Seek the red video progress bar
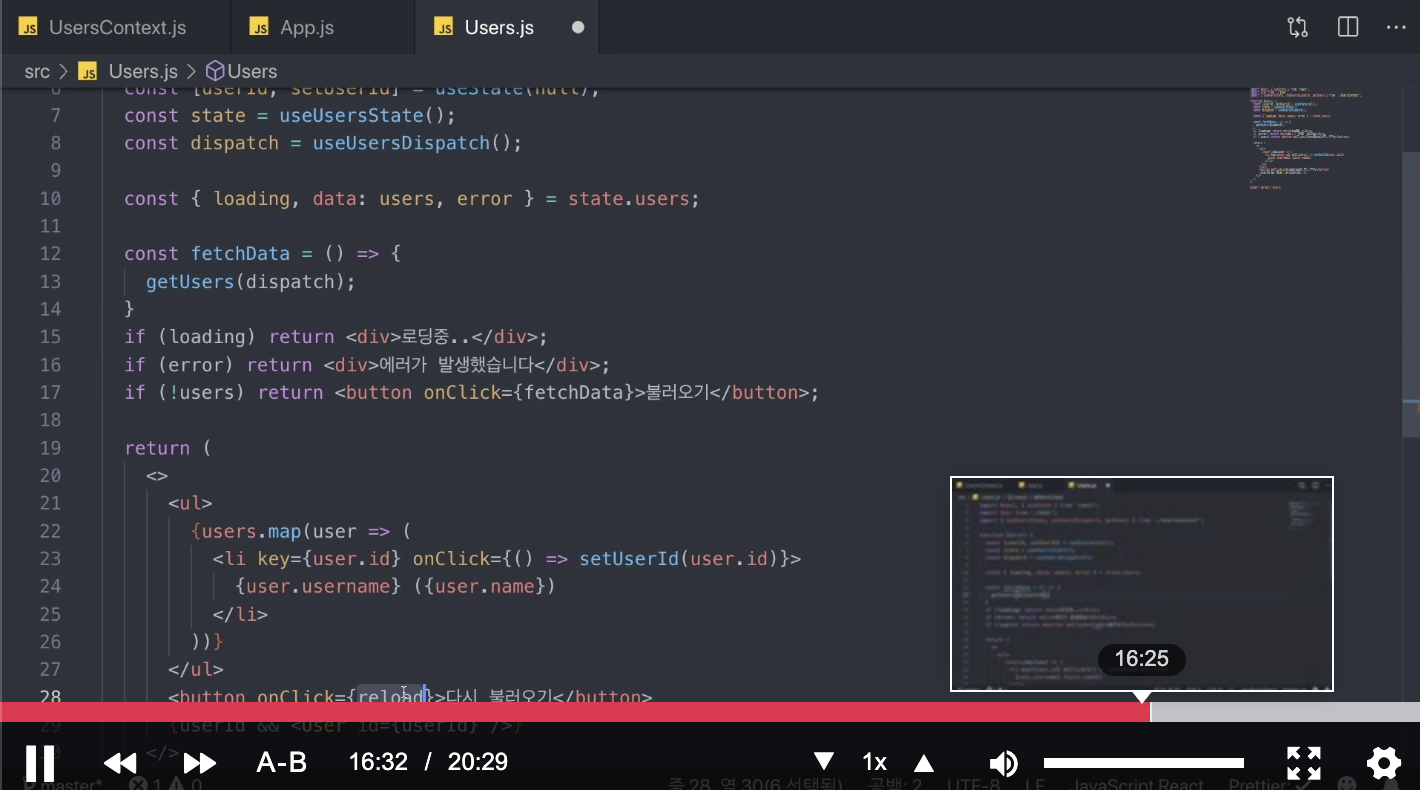Screen dimensions: 1420x790 pos(575,712)
